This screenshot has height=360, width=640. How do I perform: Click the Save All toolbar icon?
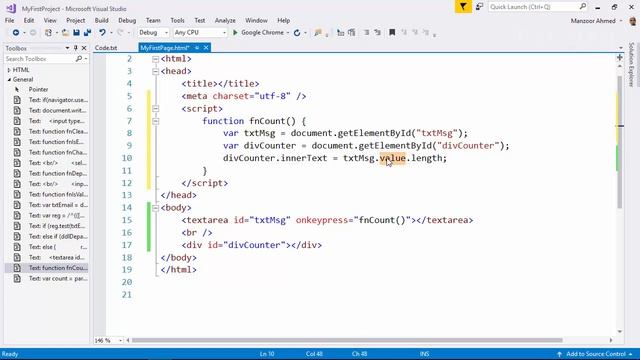[87, 33]
